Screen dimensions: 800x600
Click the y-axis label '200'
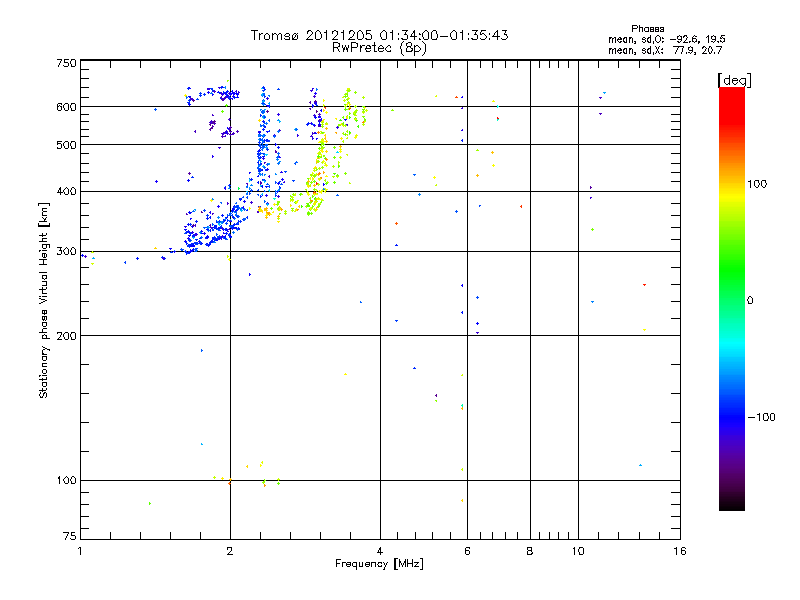[x=66, y=336]
